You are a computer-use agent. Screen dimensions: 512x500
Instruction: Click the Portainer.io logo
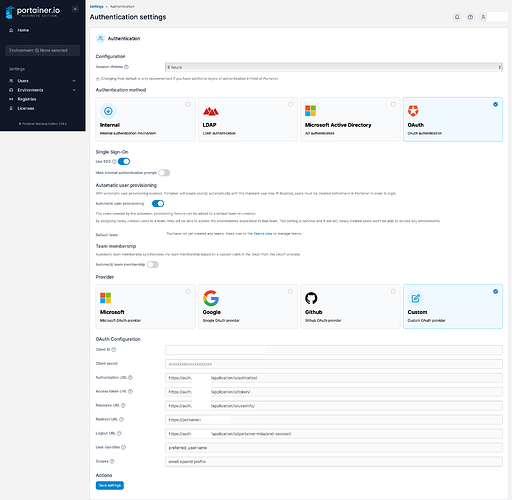[x=33, y=12]
